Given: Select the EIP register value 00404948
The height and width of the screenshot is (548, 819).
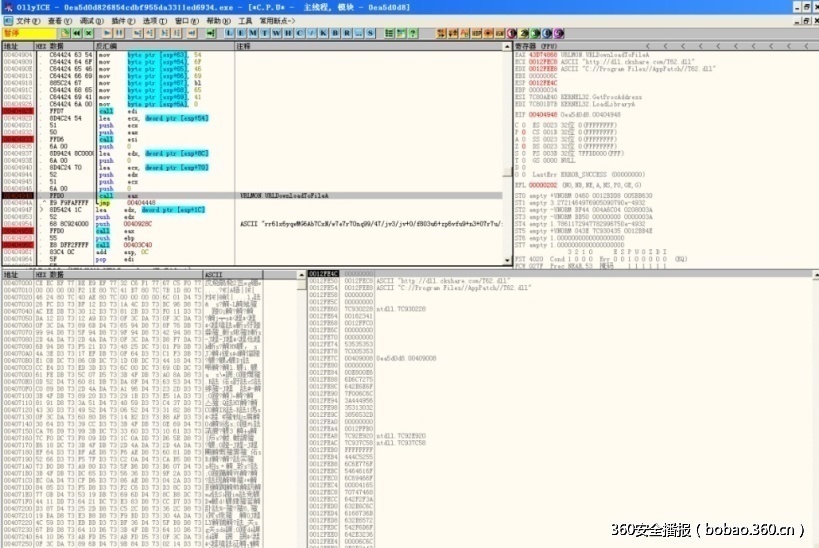Looking at the screenshot, I should click(543, 115).
